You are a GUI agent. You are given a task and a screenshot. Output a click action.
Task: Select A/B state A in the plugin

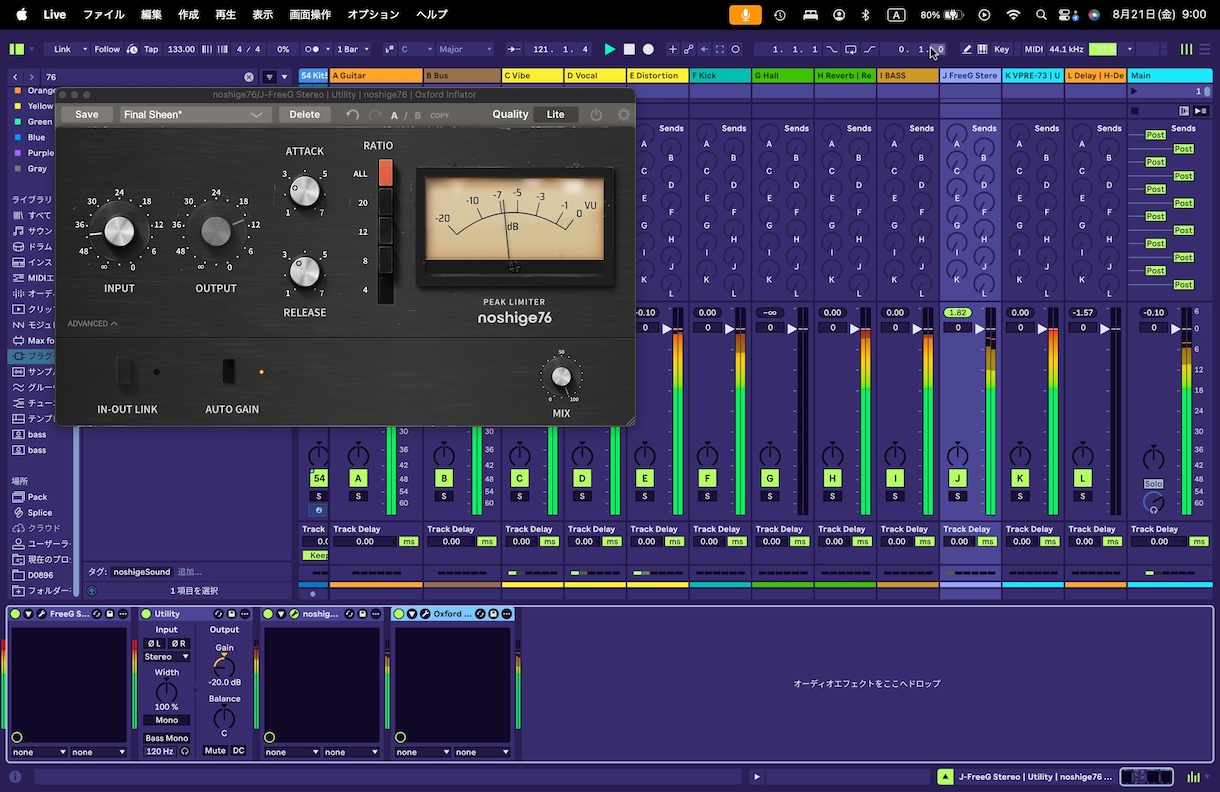coord(394,115)
